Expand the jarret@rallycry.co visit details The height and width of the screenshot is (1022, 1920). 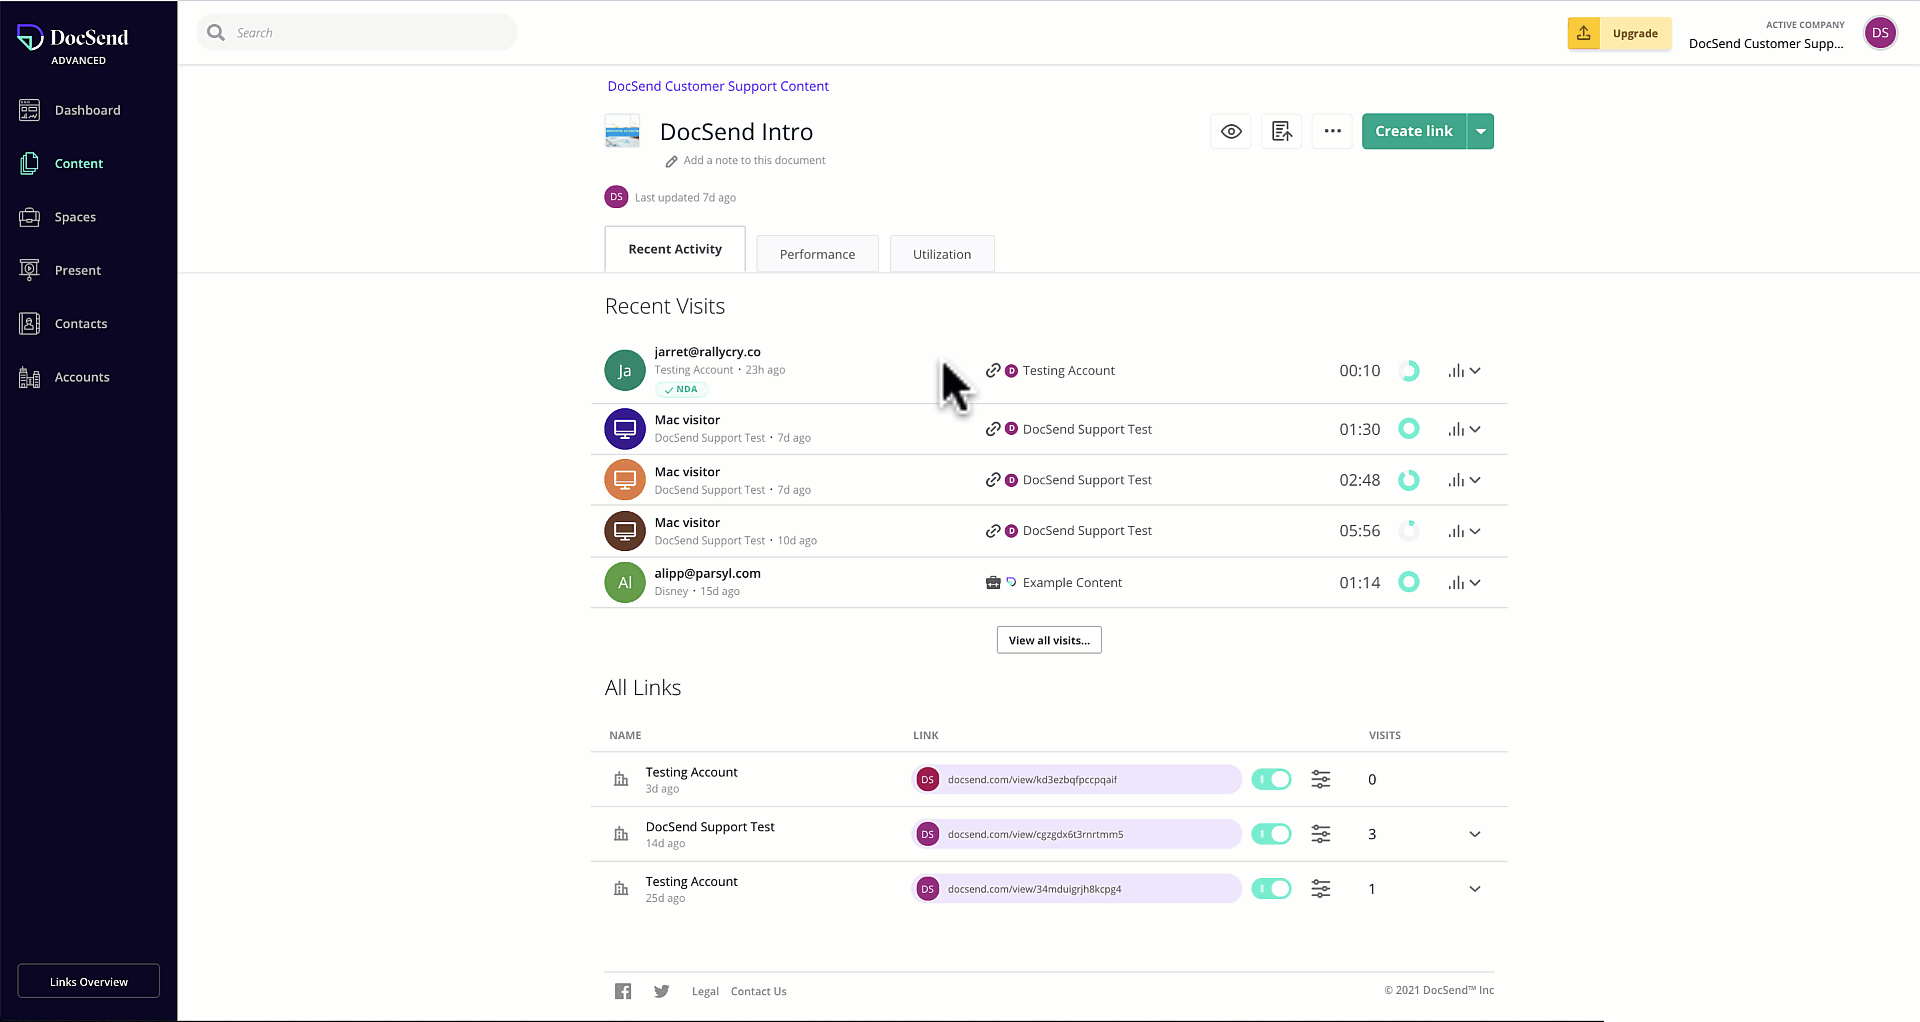click(x=1475, y=371)
